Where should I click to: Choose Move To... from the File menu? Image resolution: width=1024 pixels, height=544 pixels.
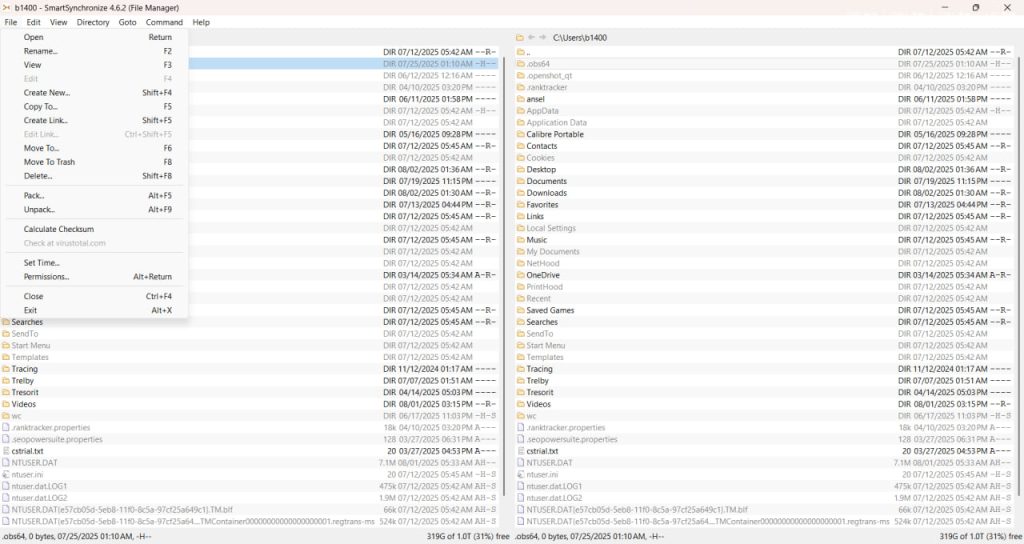pos(94,148)
